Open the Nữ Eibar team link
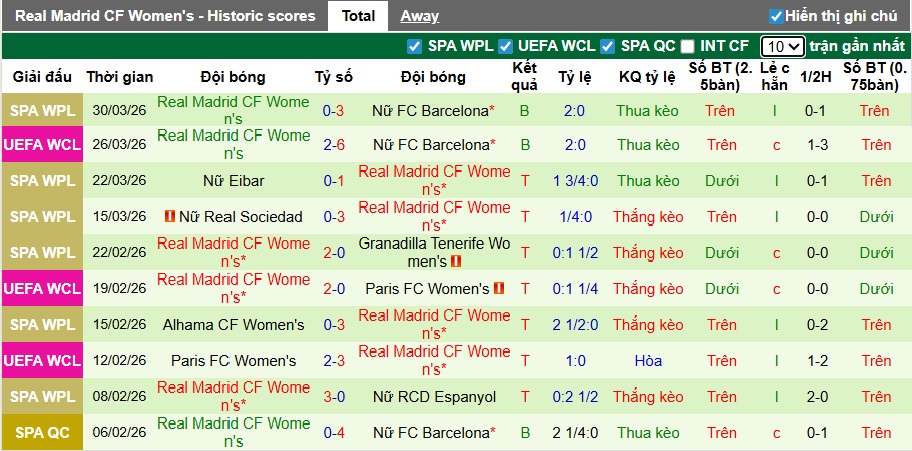The width and height of the screenshot is (912, 451). (x=233, y=181)
